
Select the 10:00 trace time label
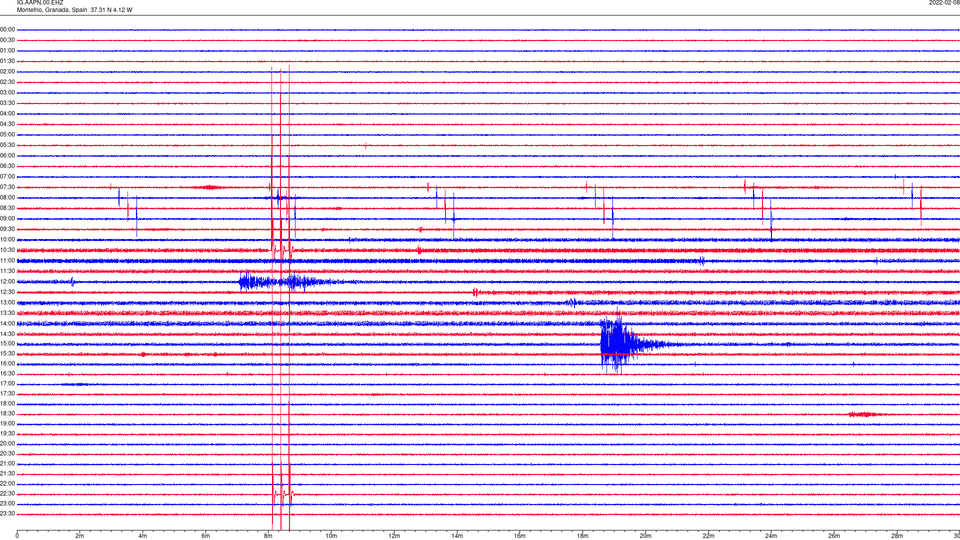[7, 239]
